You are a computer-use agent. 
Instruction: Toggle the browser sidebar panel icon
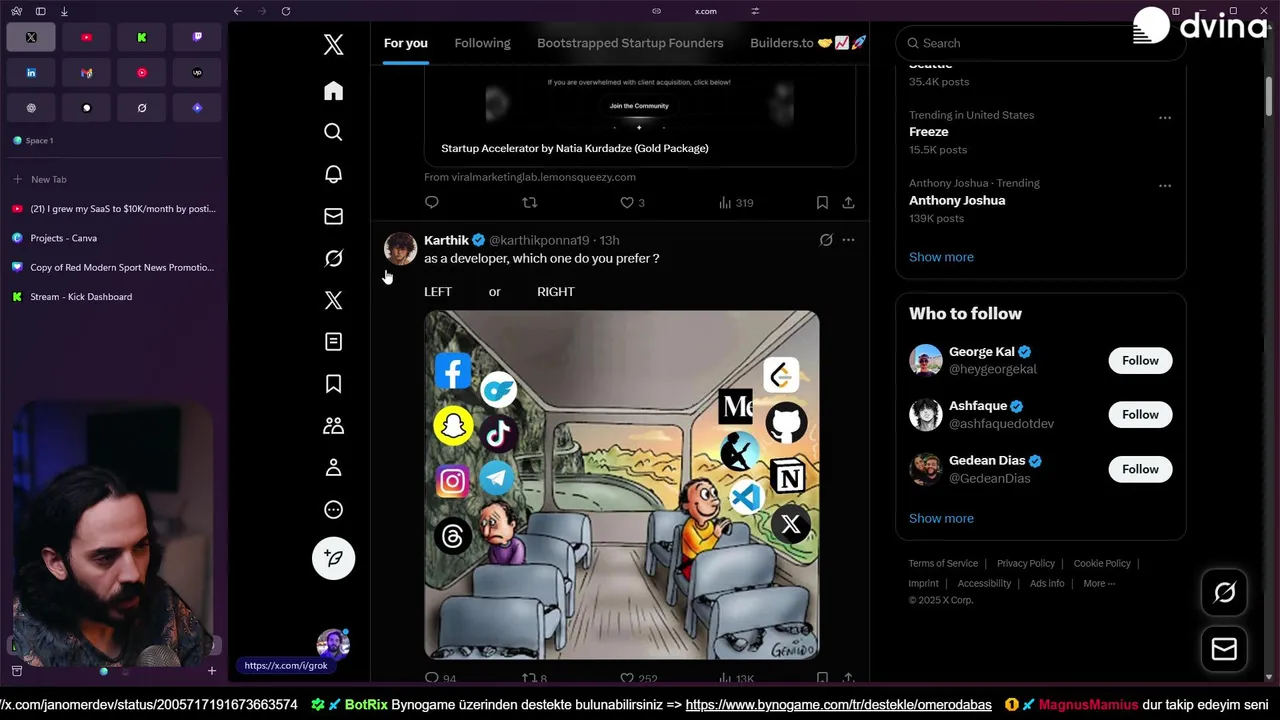coord(40,11)
